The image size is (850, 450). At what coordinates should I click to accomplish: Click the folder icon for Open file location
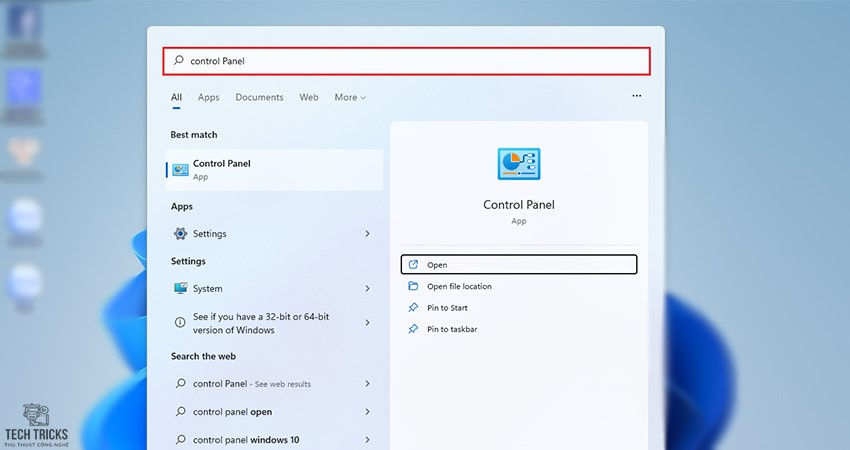[413, 286]
